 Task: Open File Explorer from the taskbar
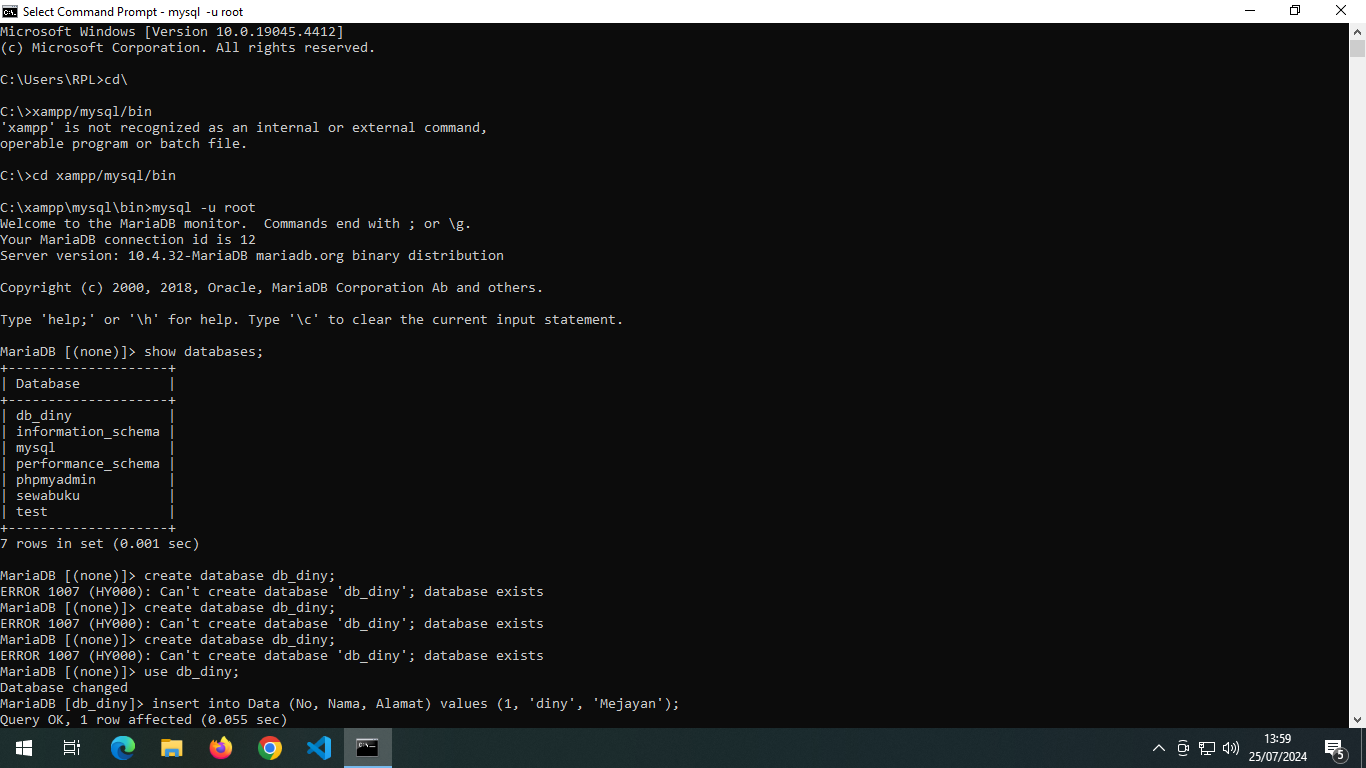(172, 748)
